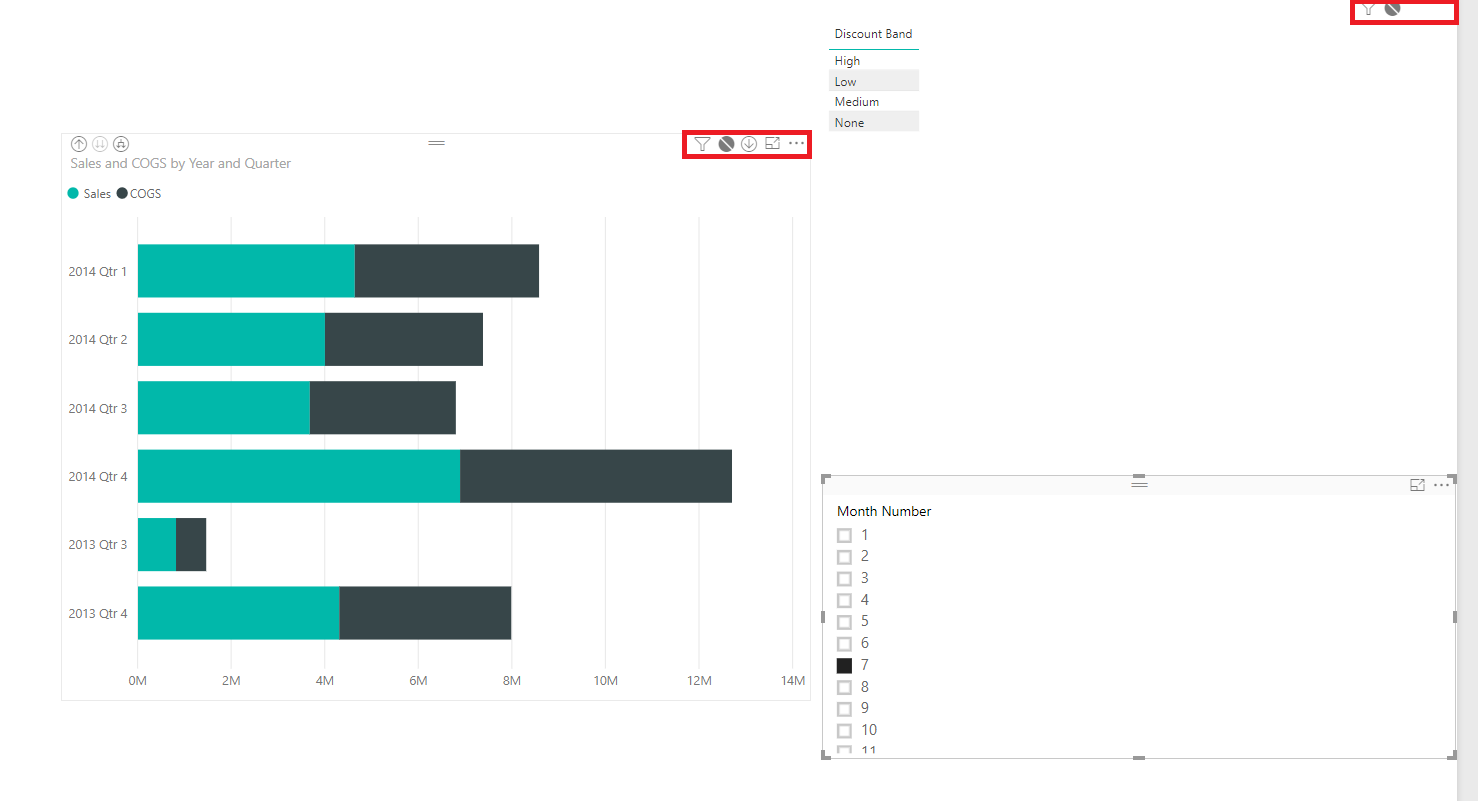Tick the month 8 checkbox
The width and height of the screenshot is (1478, 801).
pos(844,687)
